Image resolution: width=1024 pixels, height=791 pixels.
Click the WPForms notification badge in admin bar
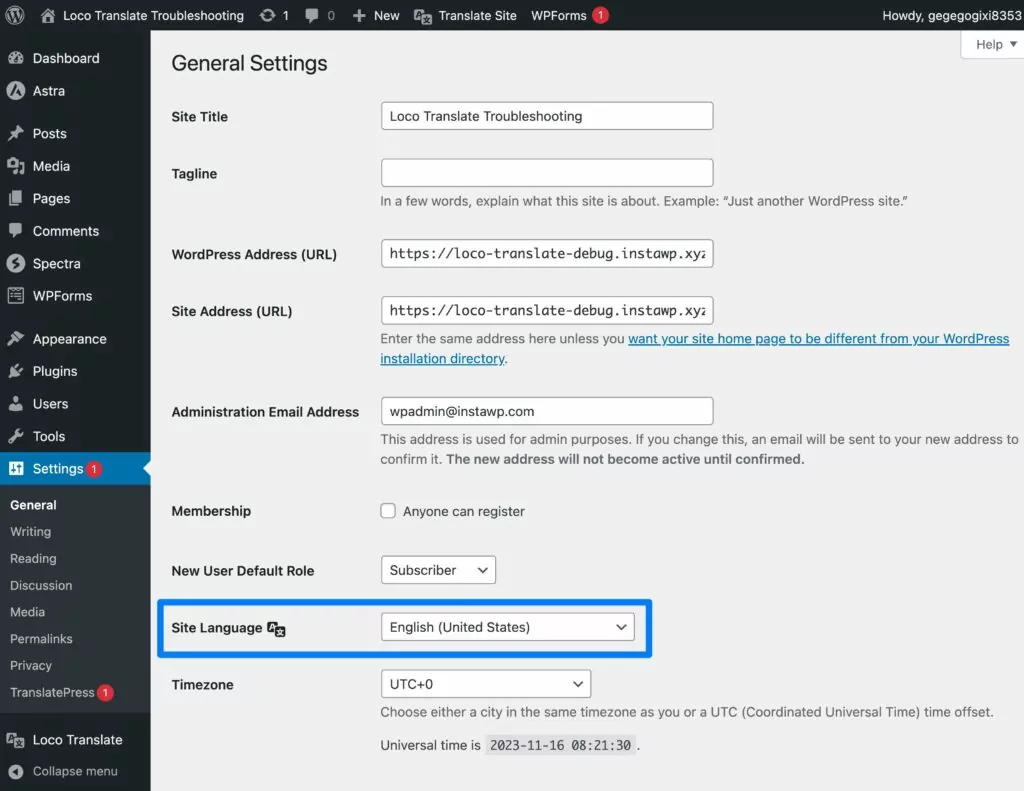600,15
